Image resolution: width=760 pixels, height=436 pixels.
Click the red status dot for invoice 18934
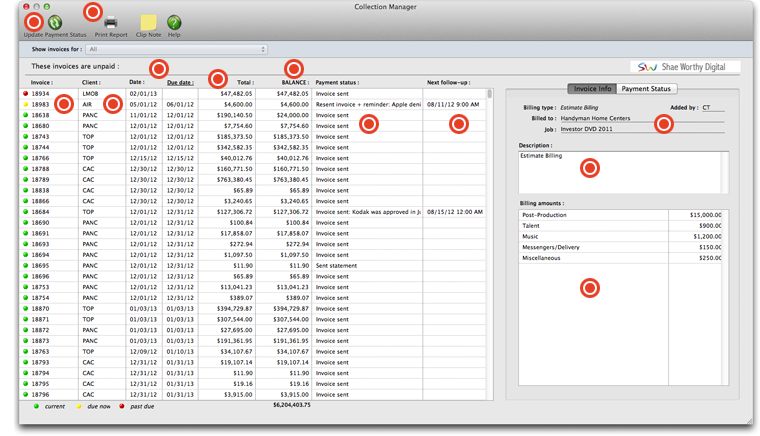25,93
